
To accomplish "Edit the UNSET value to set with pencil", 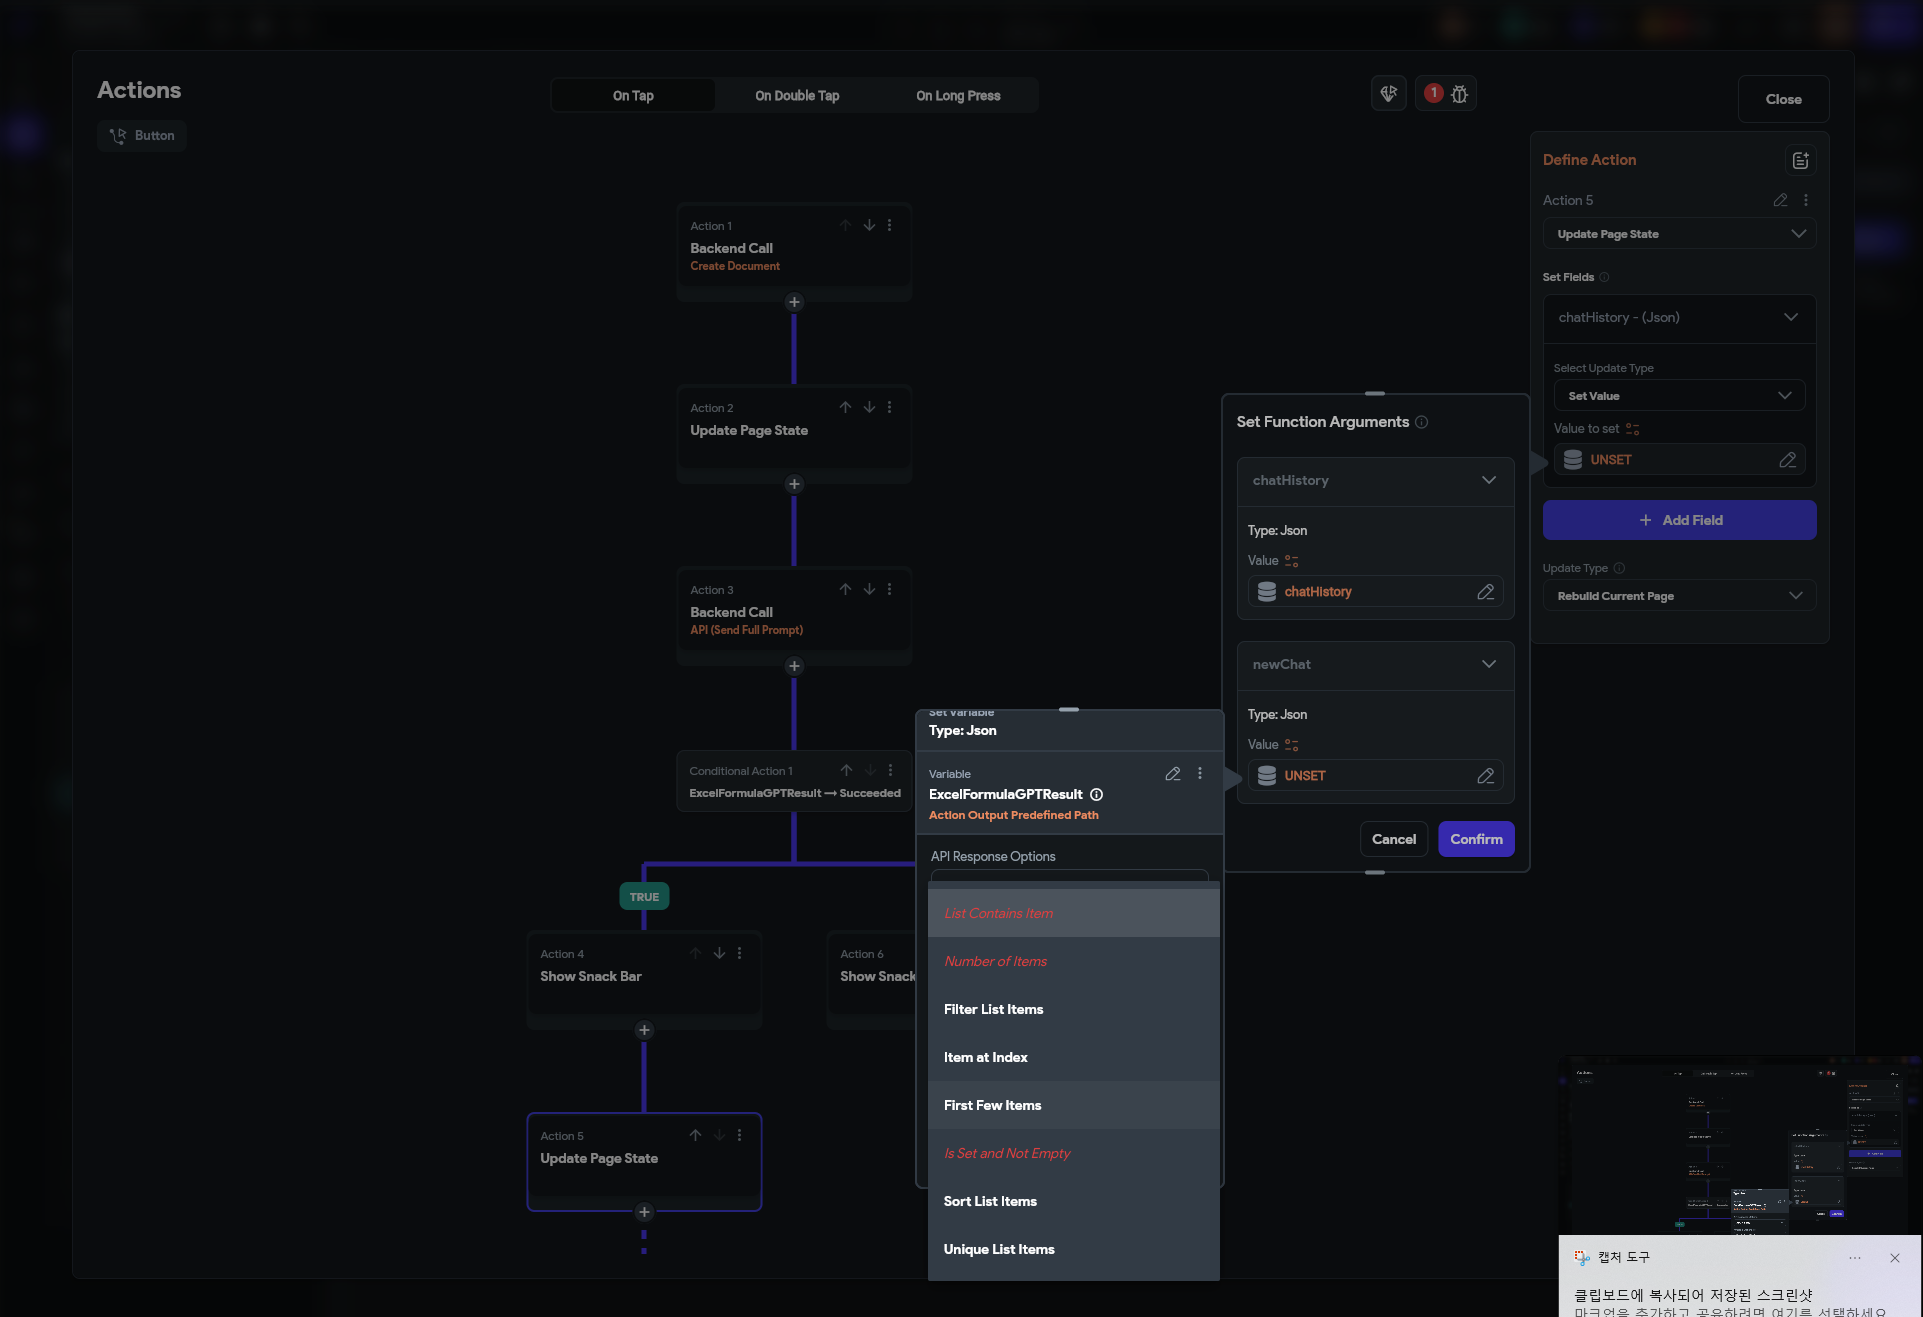I will (x=1787, y=460).
